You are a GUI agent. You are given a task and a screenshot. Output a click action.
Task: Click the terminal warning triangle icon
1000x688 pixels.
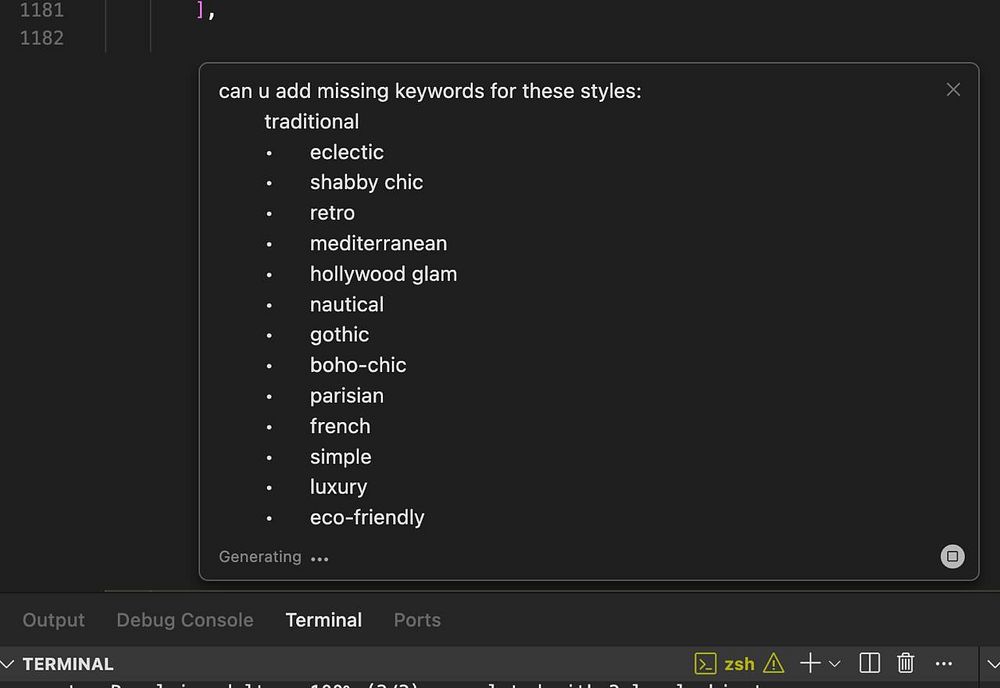[x=774, y=663]
